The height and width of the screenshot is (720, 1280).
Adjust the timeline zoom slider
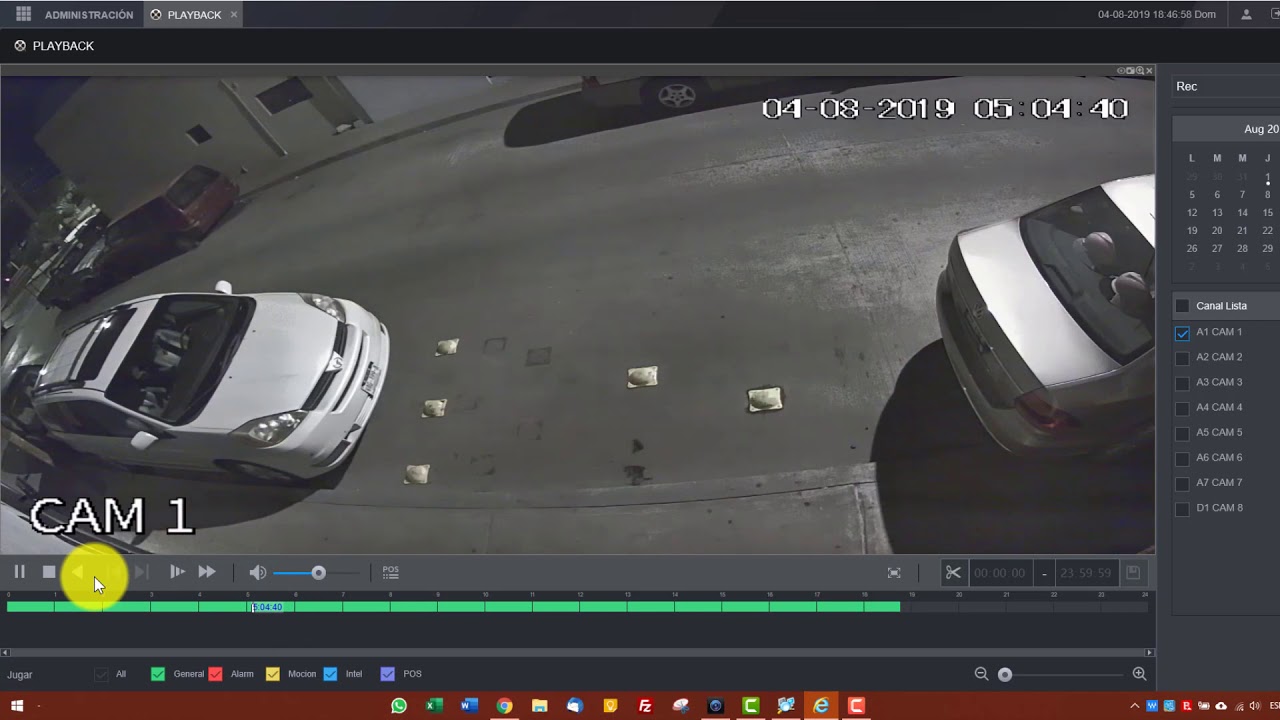1005,675
